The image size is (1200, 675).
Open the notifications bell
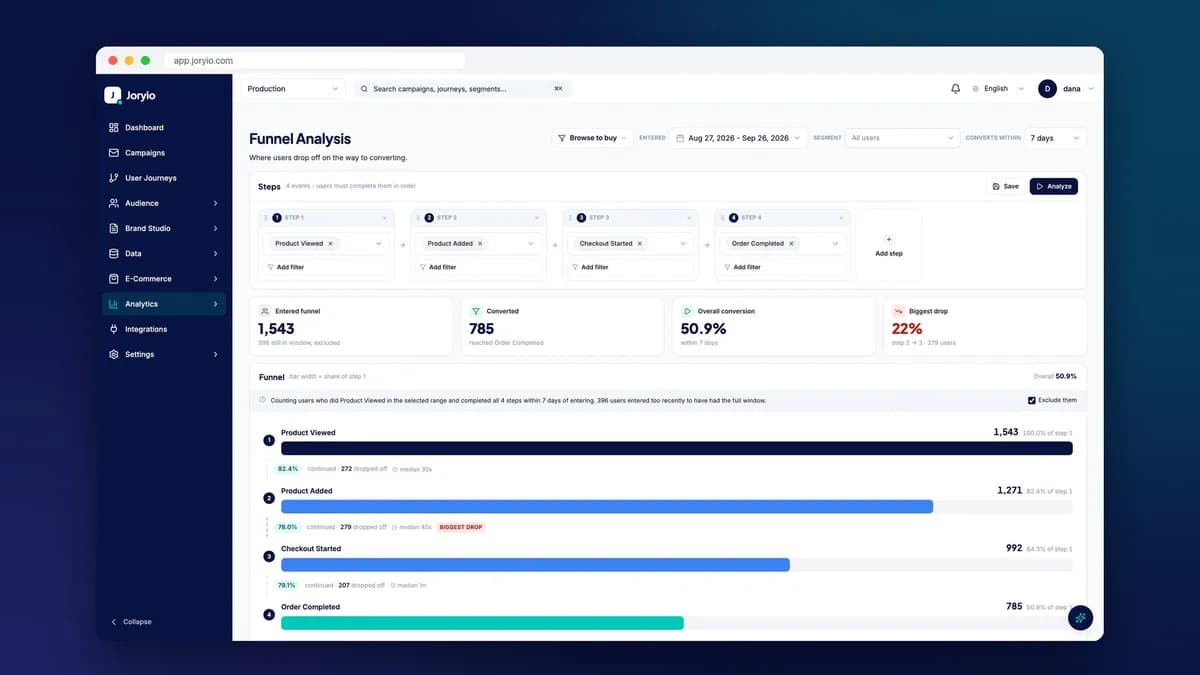tap(955, 89)
